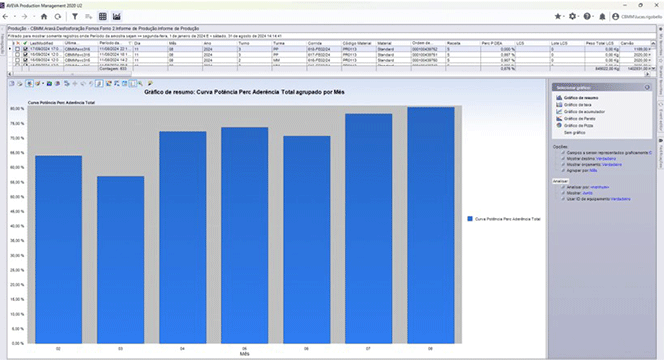Click the Analisar section label
Screen dimensions: 664x360
point(560,181)
